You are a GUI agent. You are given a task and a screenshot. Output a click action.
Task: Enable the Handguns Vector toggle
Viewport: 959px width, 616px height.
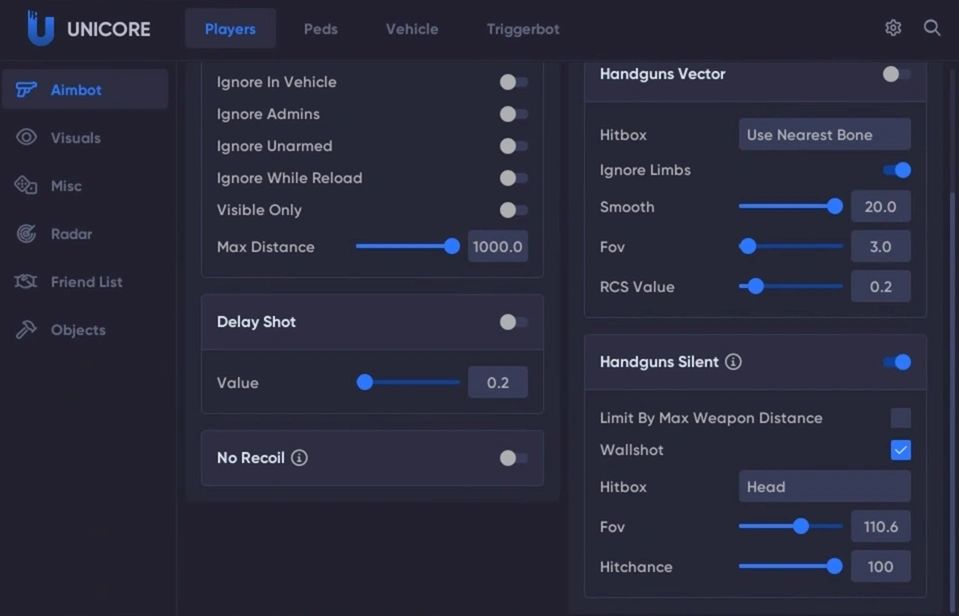click(897, 74)
